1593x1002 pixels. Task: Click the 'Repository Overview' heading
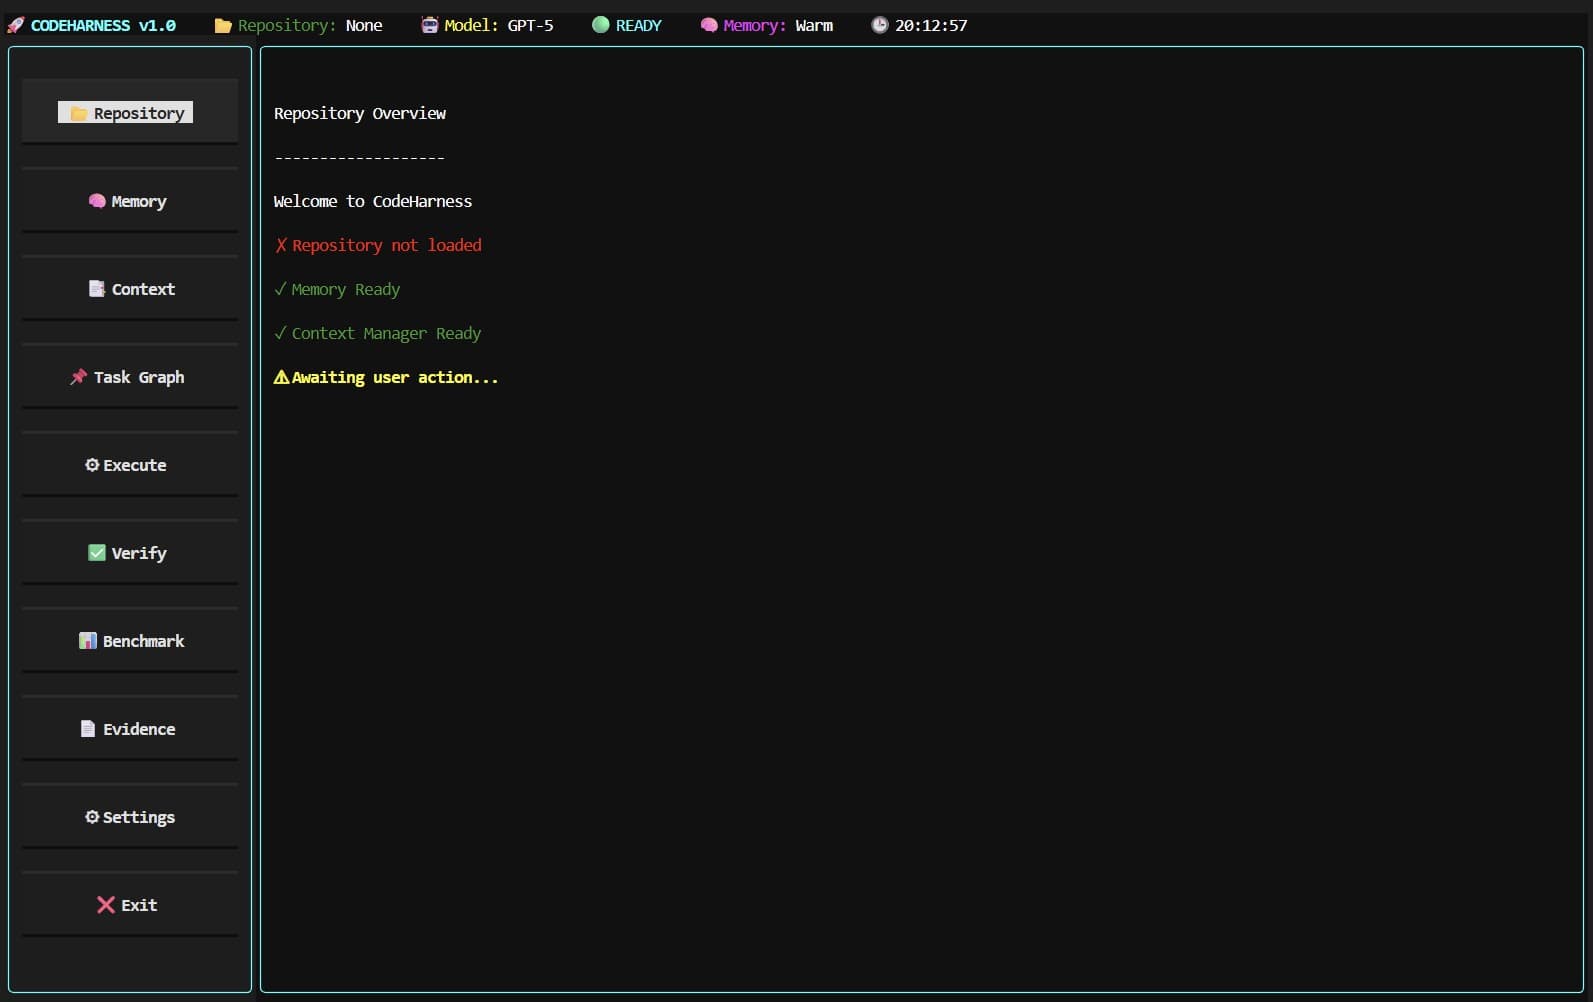360,113
